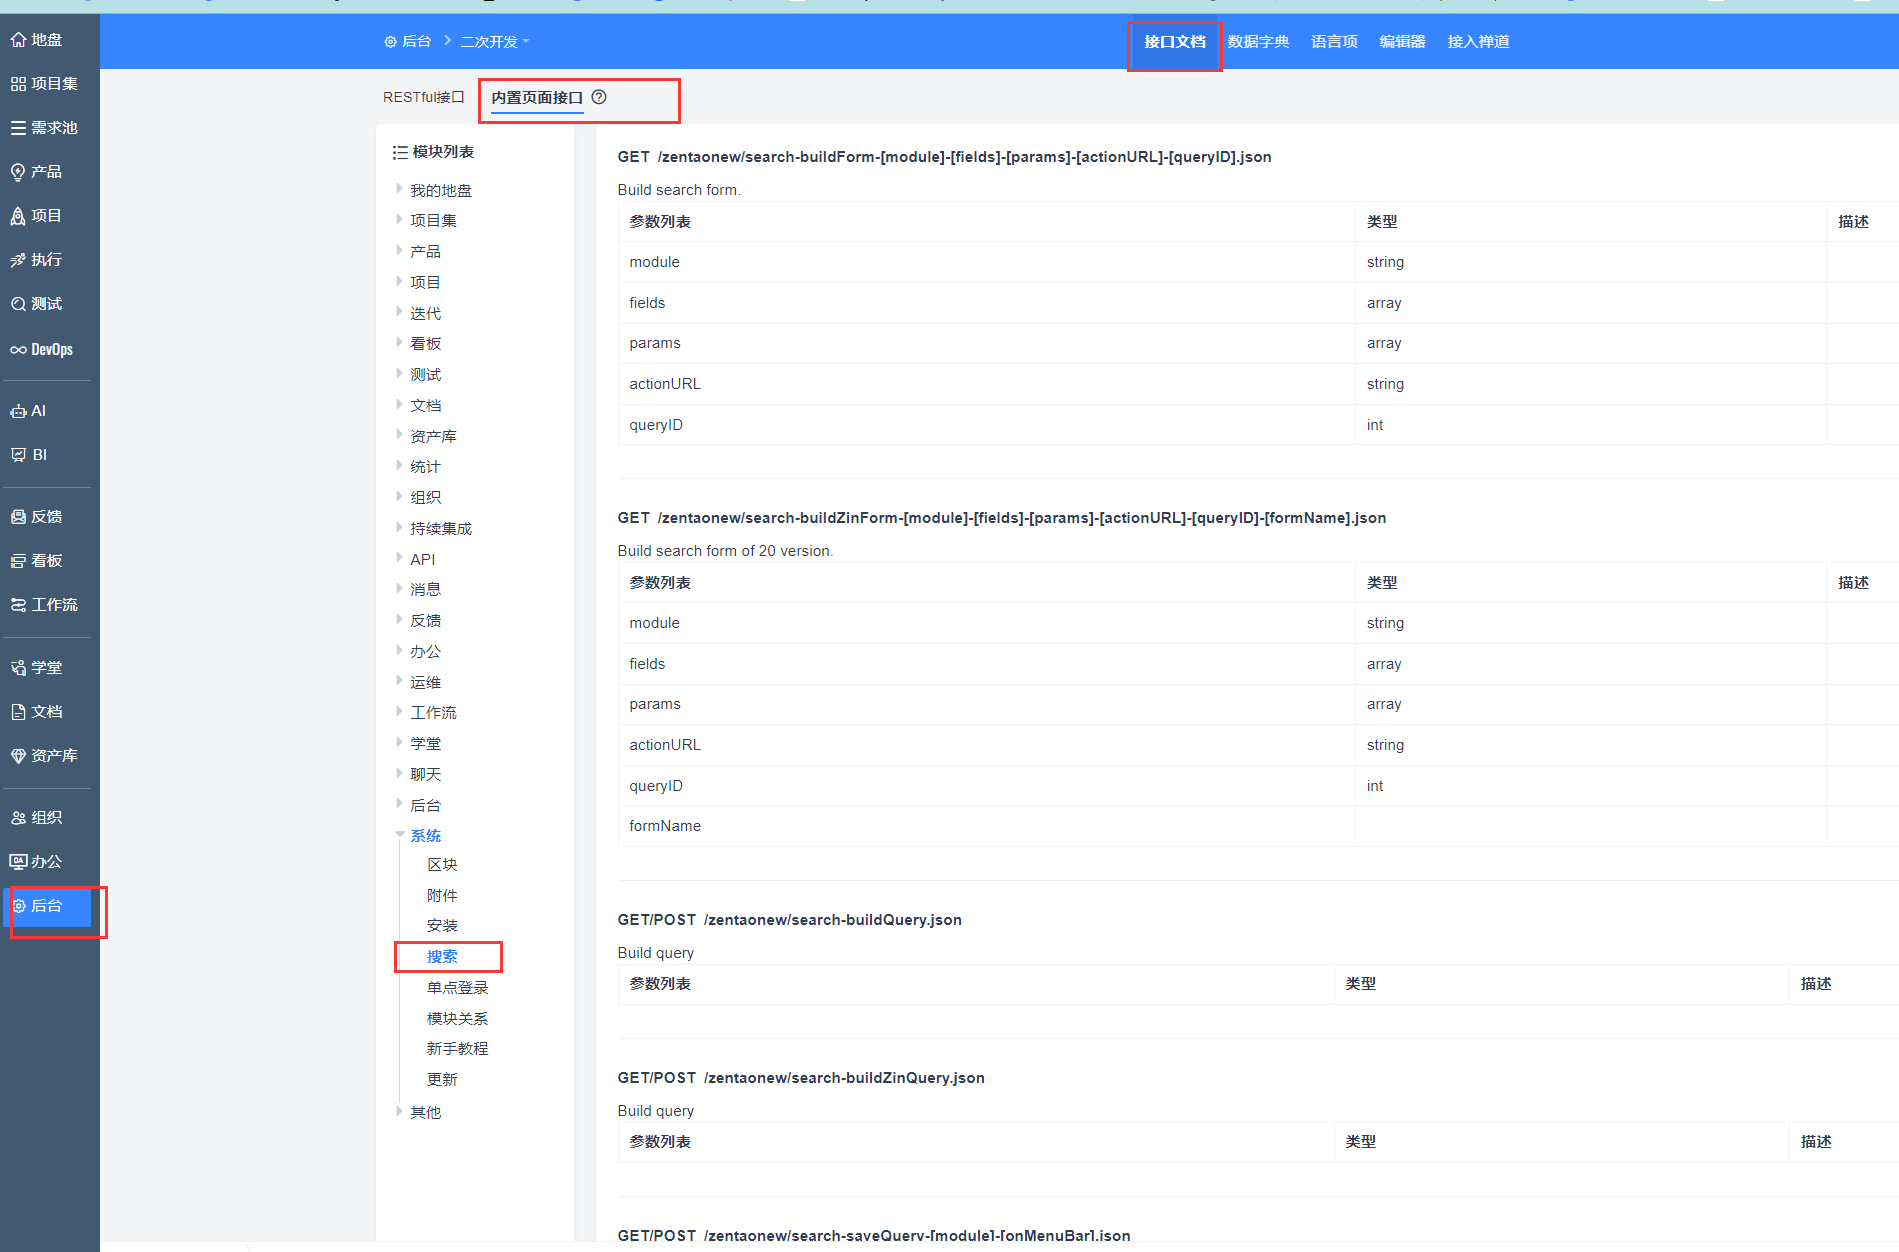The width and height of the screenshot is (1899, 1252).
Task: Expand the 我的地盘 tree node
Action: pos(399,188)
